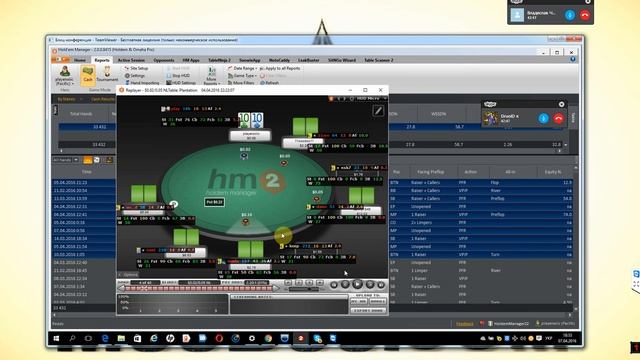
Task: Open the Site Setup option
Action: (136, 68)
